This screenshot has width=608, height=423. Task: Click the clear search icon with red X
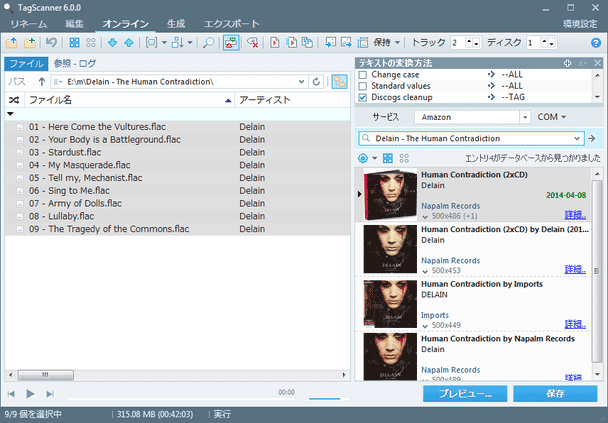[253, 43]
